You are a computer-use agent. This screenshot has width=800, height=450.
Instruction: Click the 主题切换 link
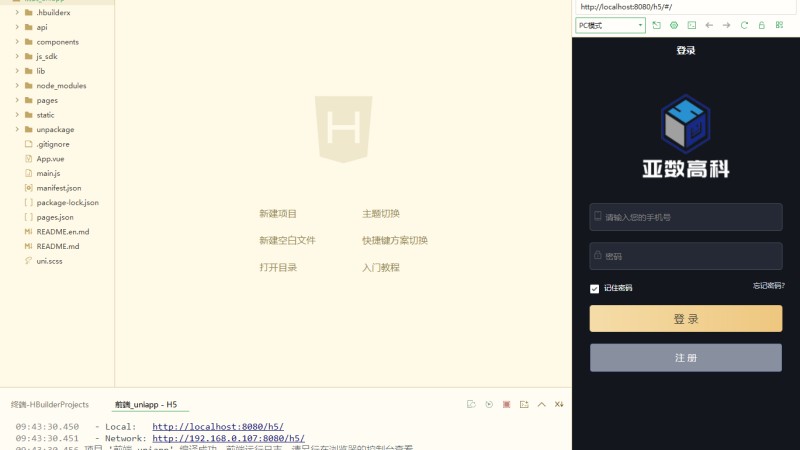pyautogui.click(x=381, y=214)
